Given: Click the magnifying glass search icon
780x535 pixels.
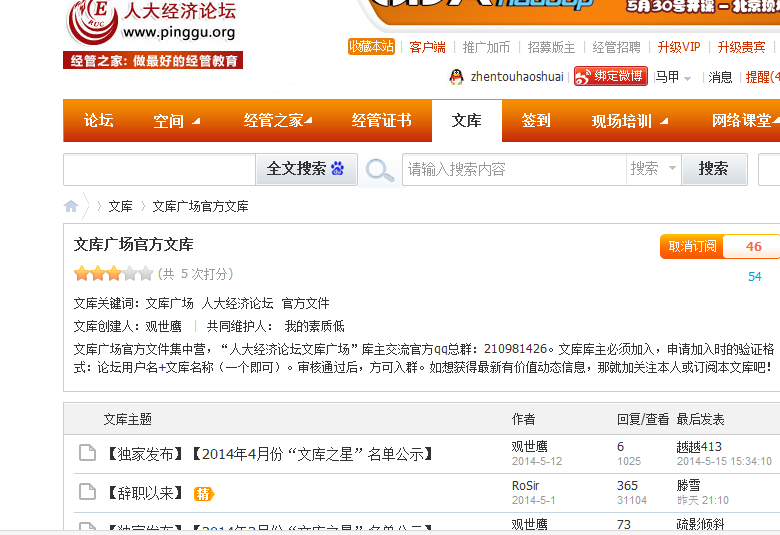Looking at the screenshot, I should (x=380, y=170).
